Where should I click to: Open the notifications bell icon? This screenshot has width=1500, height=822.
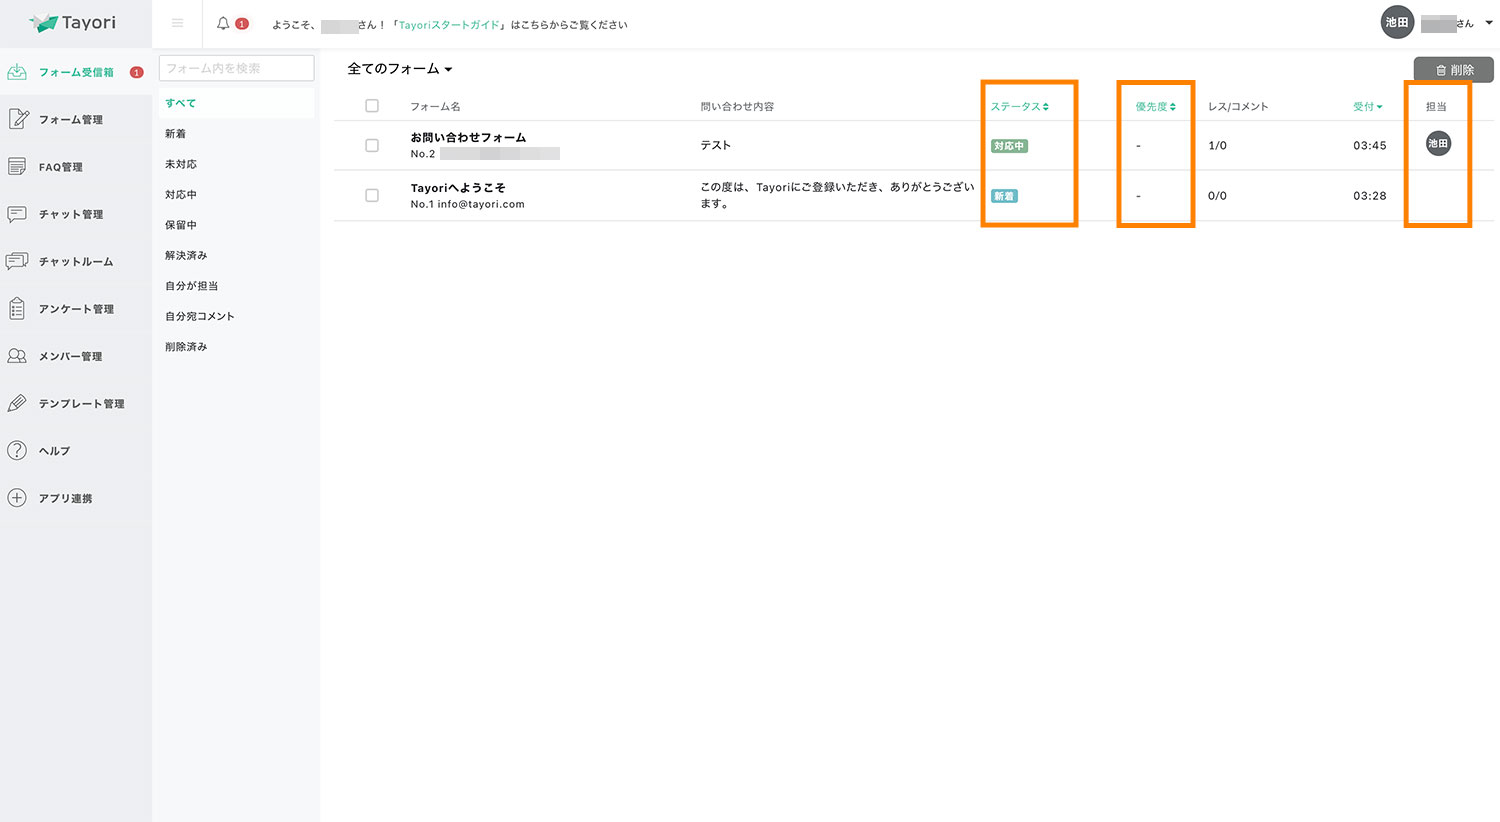coord(223,23)
